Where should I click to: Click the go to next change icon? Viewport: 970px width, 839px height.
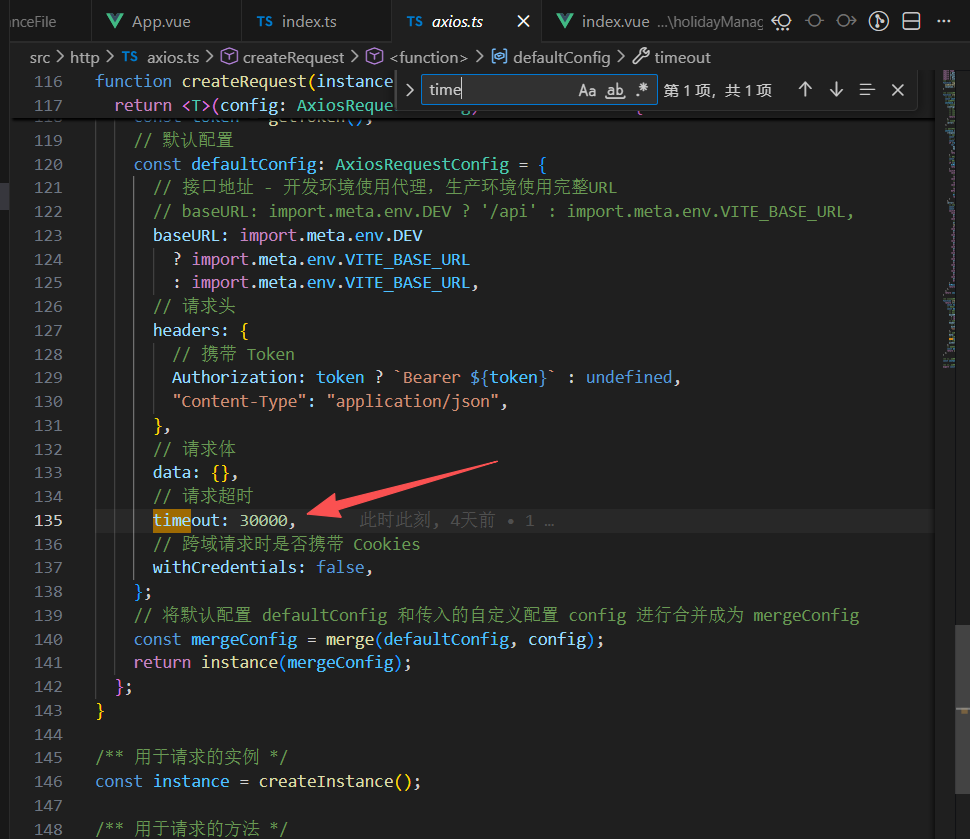coord(847,21)
